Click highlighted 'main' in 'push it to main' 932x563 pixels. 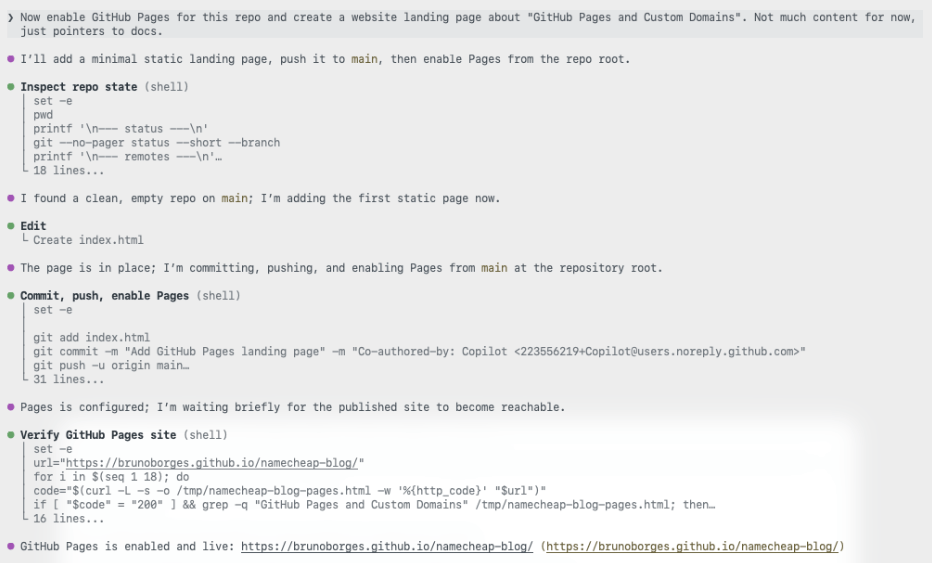(364, 59)
